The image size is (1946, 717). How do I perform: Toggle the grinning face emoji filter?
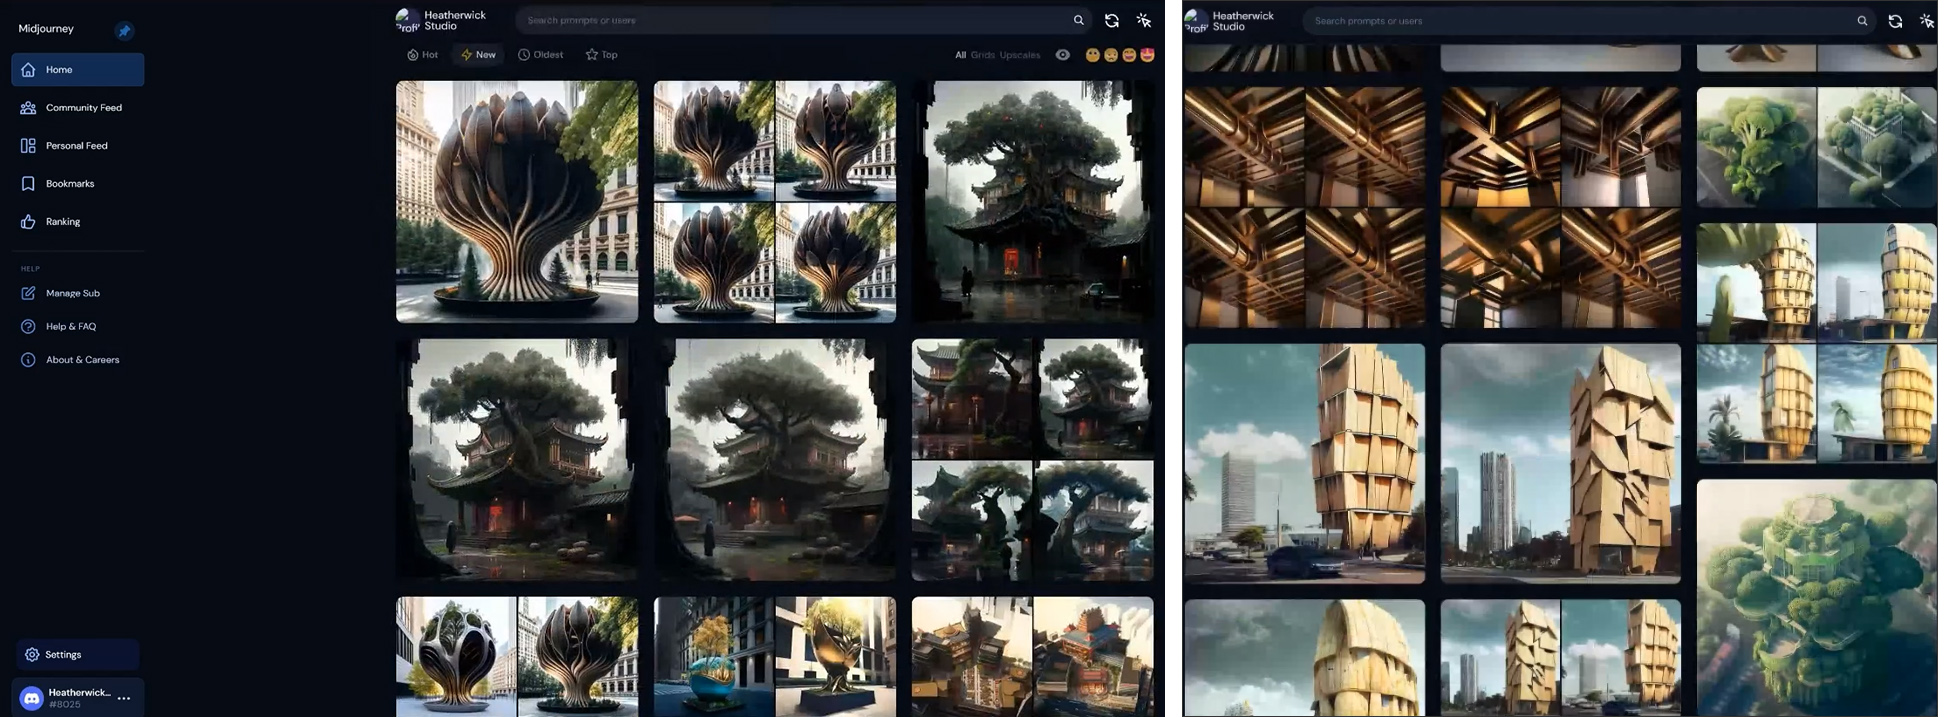pos(1129,55)
